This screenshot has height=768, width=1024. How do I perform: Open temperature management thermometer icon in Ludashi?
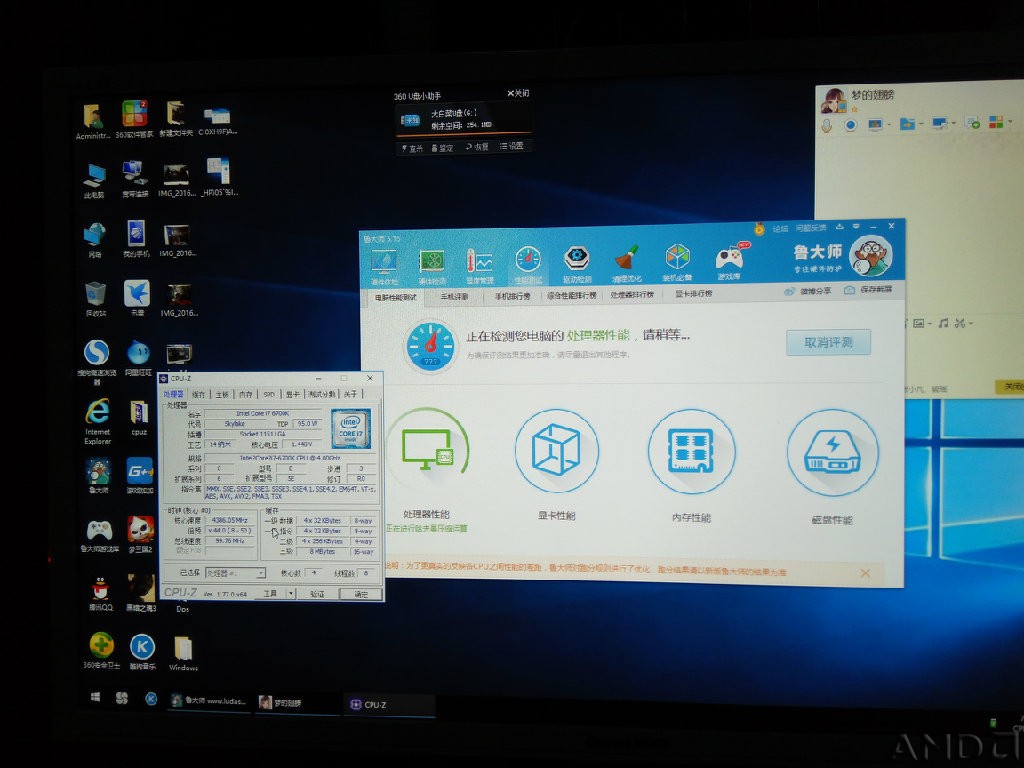(x=479, y=262)
